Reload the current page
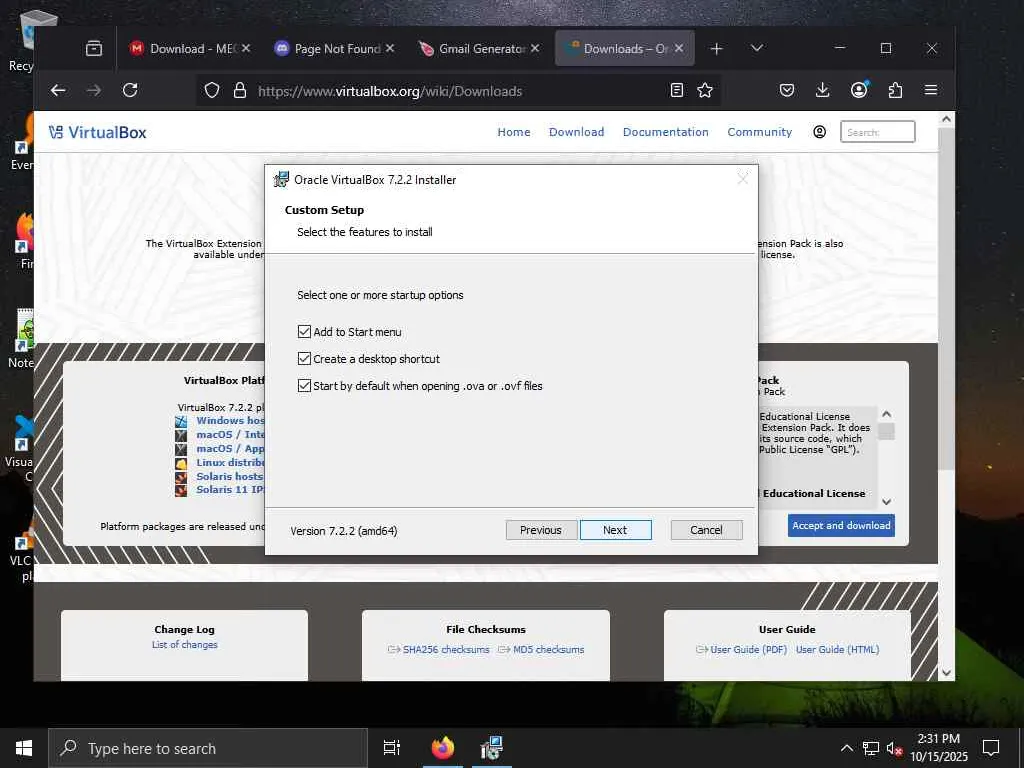 click(130, 90)
